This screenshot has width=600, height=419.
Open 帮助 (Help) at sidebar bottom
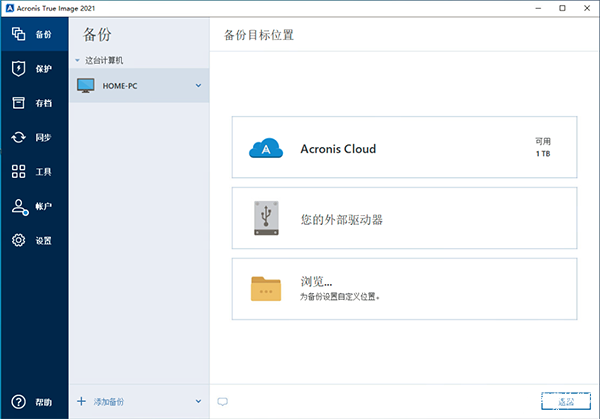tap(33, 402)
